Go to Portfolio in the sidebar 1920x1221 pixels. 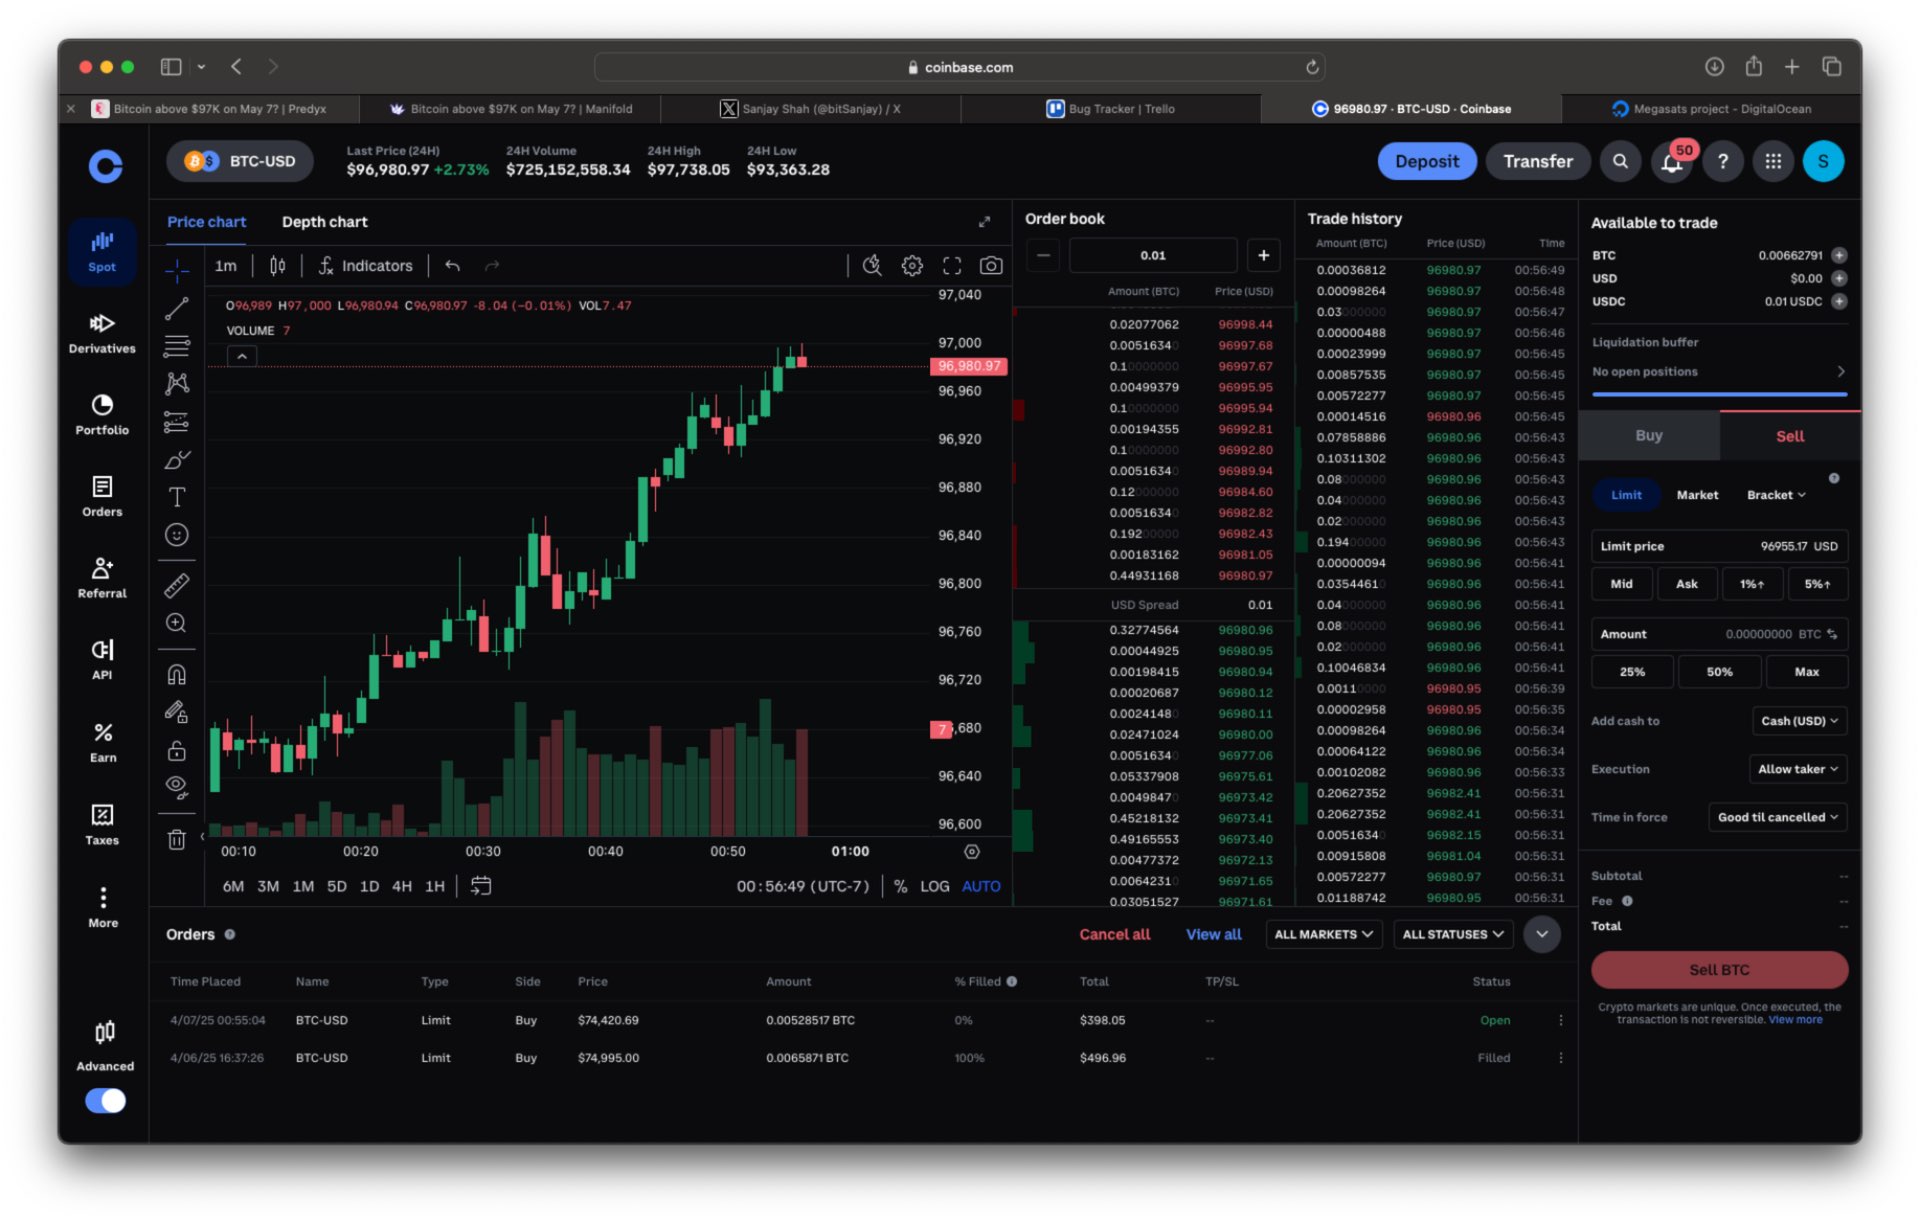pyautogui.click(x=102, y=415)
